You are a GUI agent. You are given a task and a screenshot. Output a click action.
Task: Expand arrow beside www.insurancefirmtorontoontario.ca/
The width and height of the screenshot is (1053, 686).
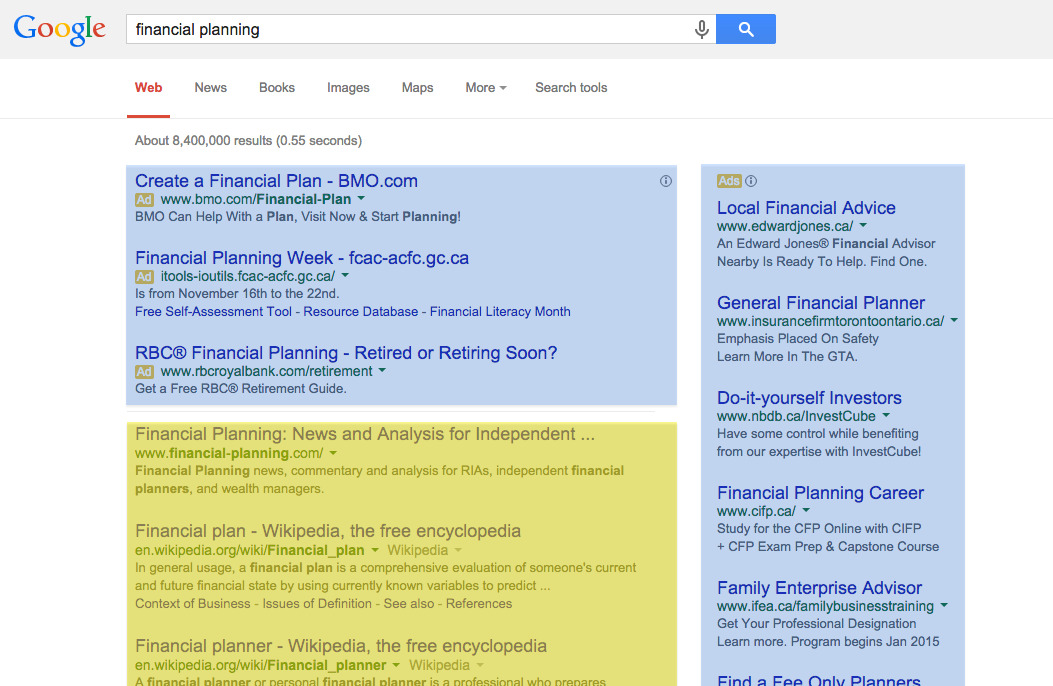954,321
